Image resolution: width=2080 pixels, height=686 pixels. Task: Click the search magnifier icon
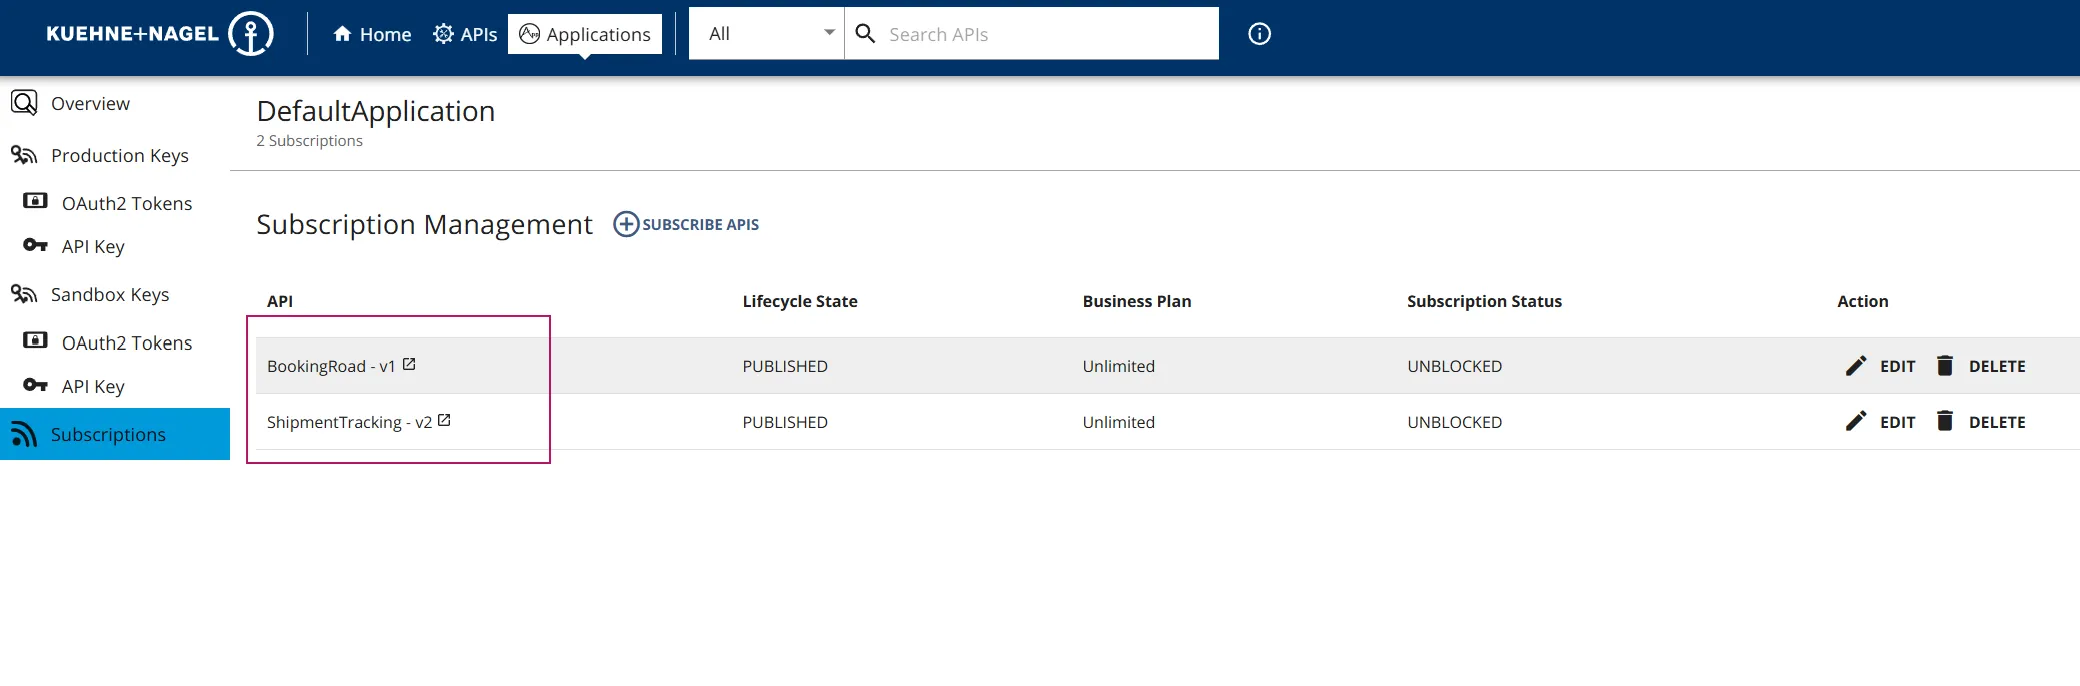pos(866,34)
